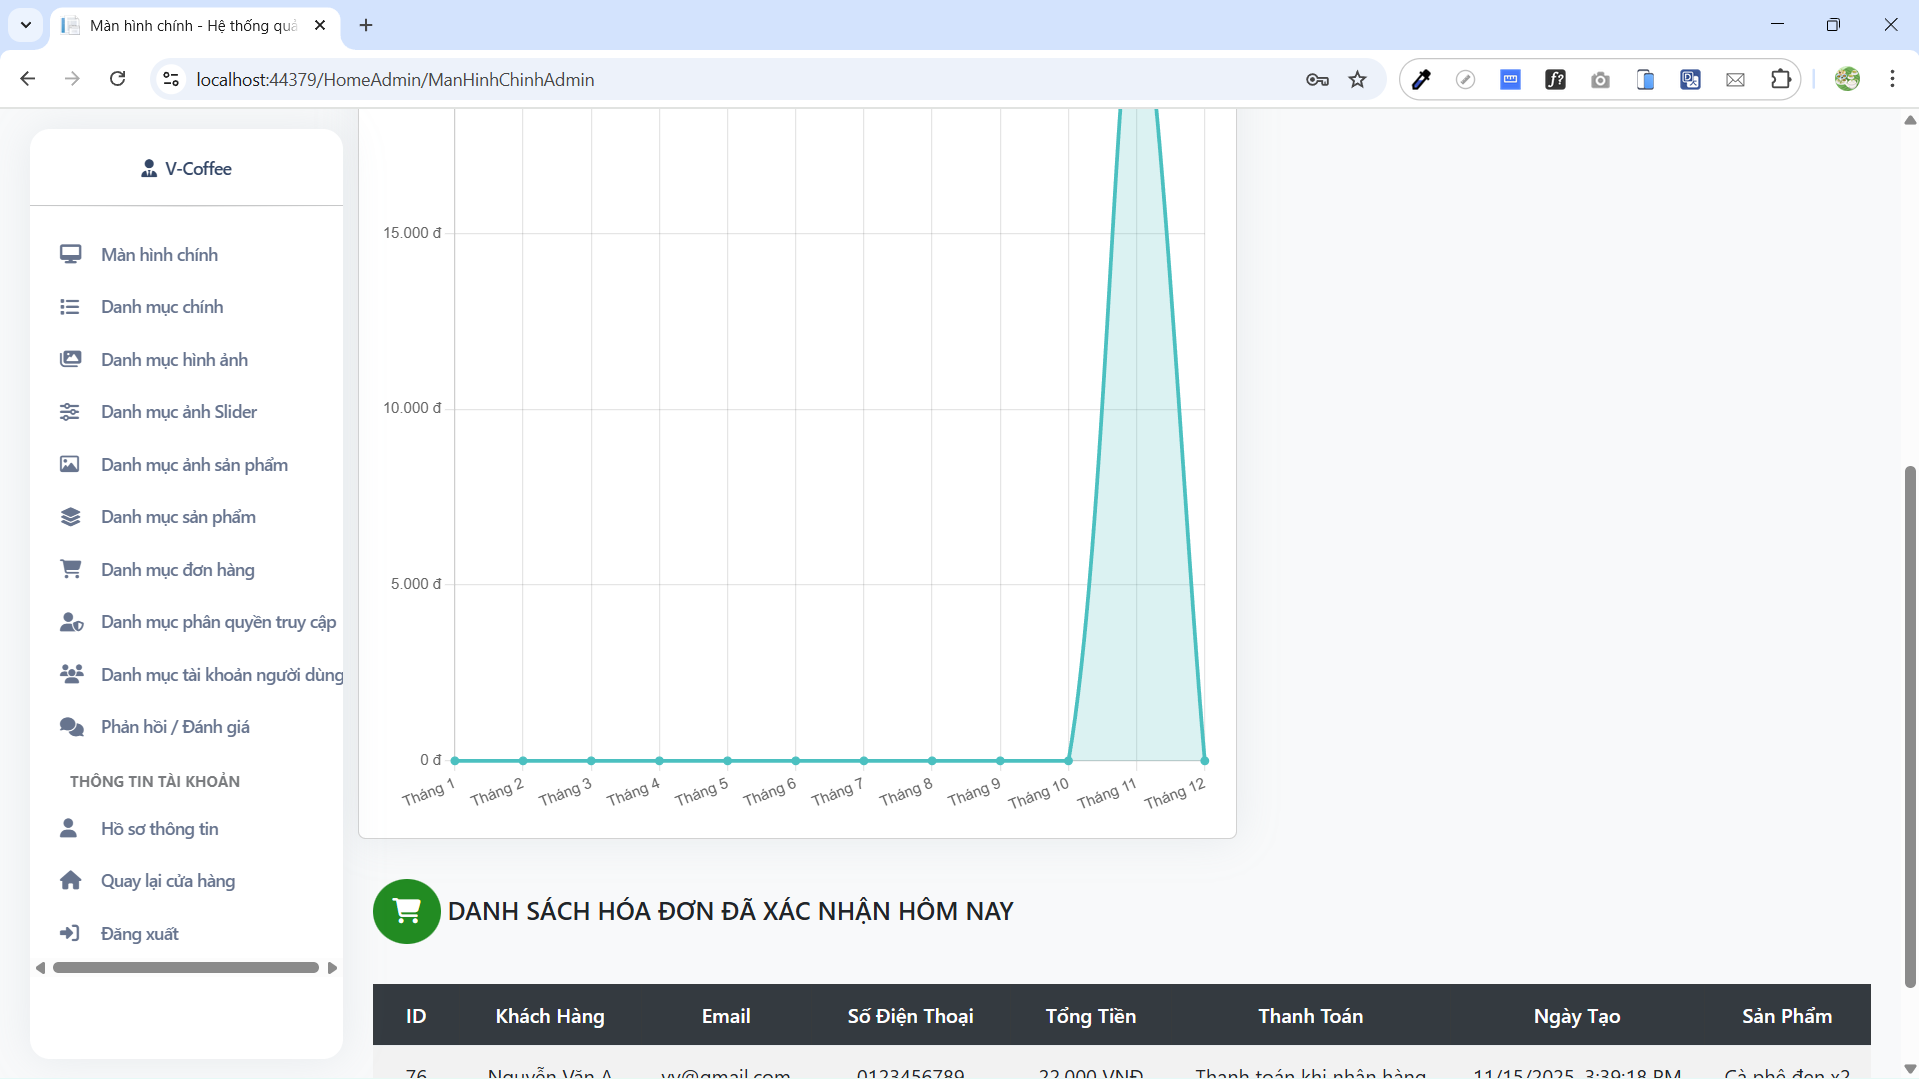The width and height of the screenshot is (1919, 1079).
Task: Open Hồ sơ thông tin link
Action: [x=159, y=829]
